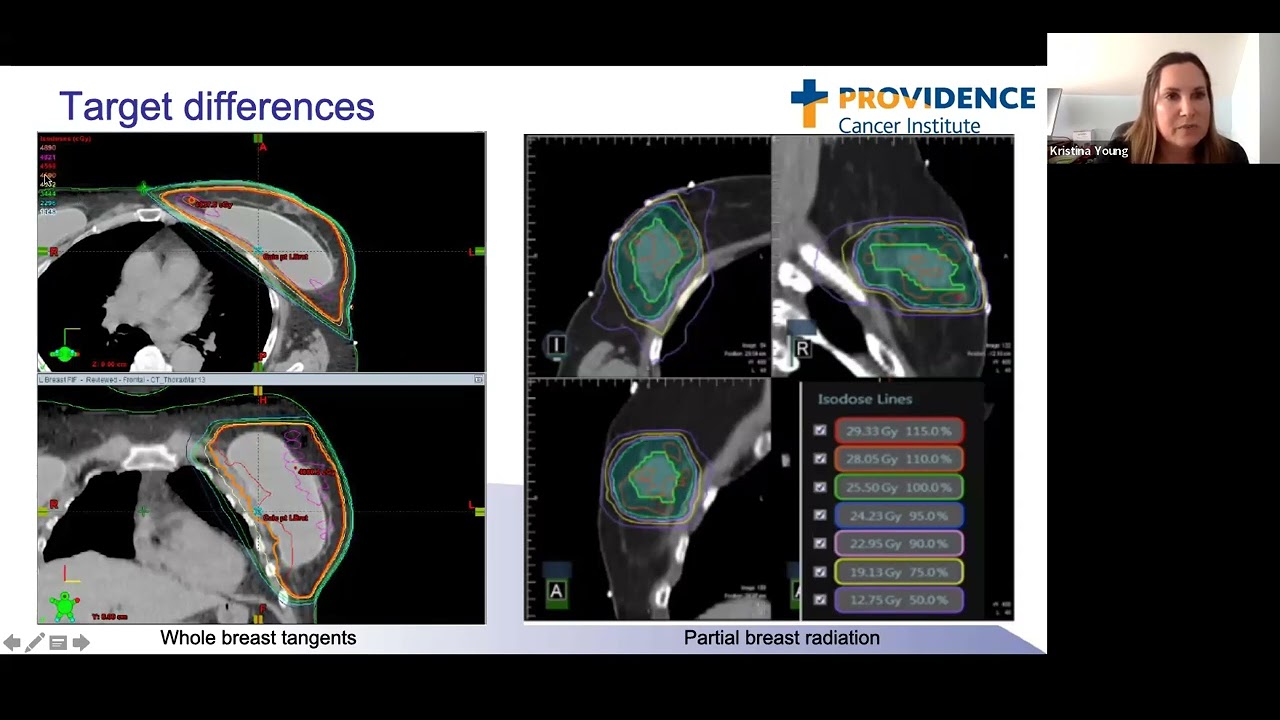The height and width of the screenshot is (720, 1280).
Task: Click Kristina Young's video thumbnail
Action: pyautogui.click(x=1163, y=98)
